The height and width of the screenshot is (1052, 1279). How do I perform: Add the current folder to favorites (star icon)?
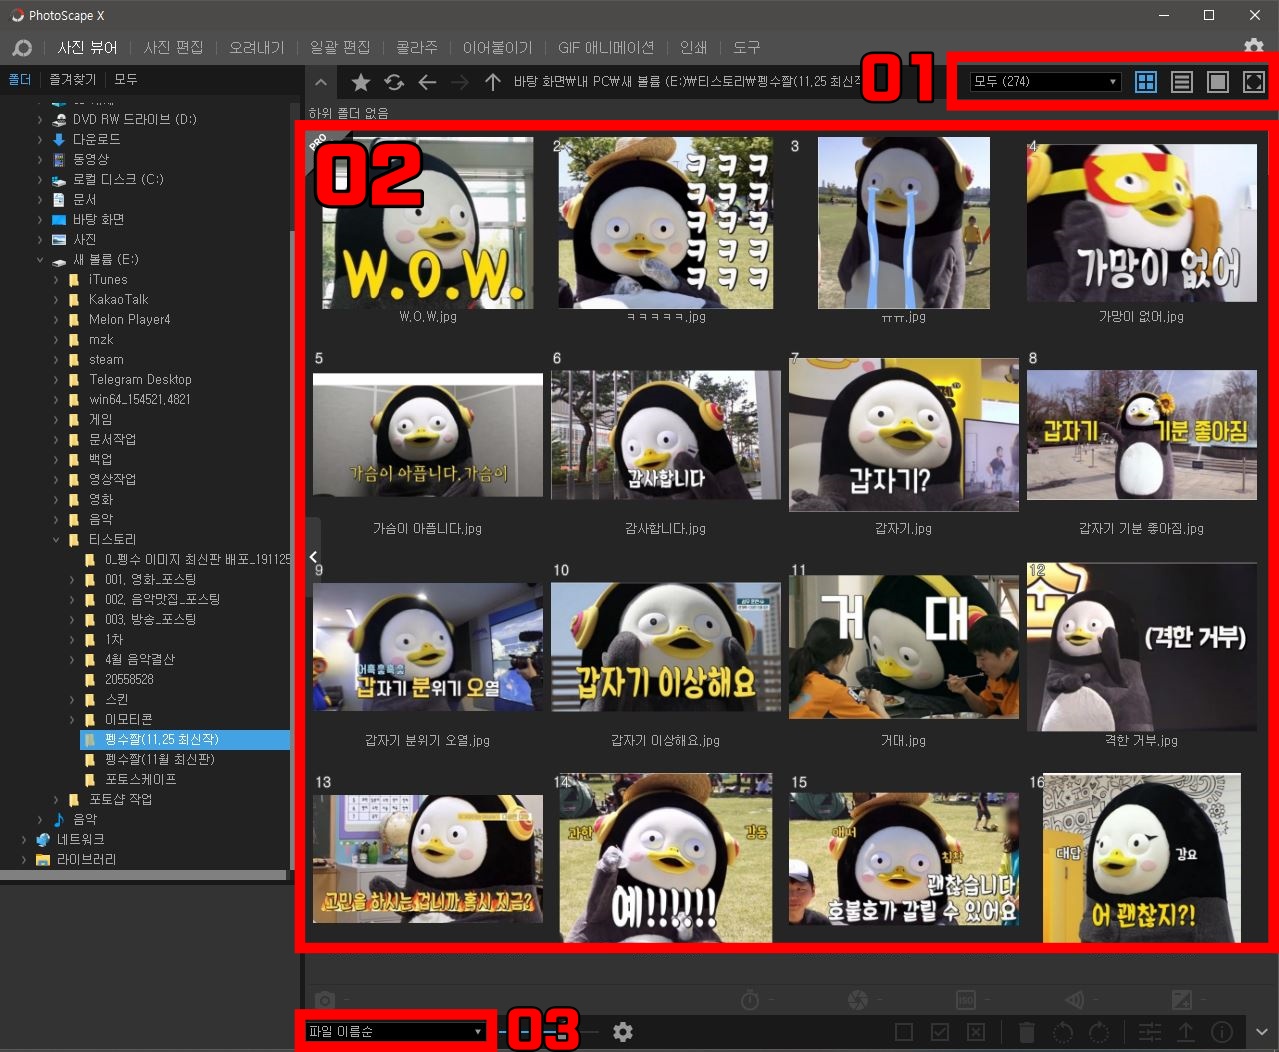pos(361,82)
